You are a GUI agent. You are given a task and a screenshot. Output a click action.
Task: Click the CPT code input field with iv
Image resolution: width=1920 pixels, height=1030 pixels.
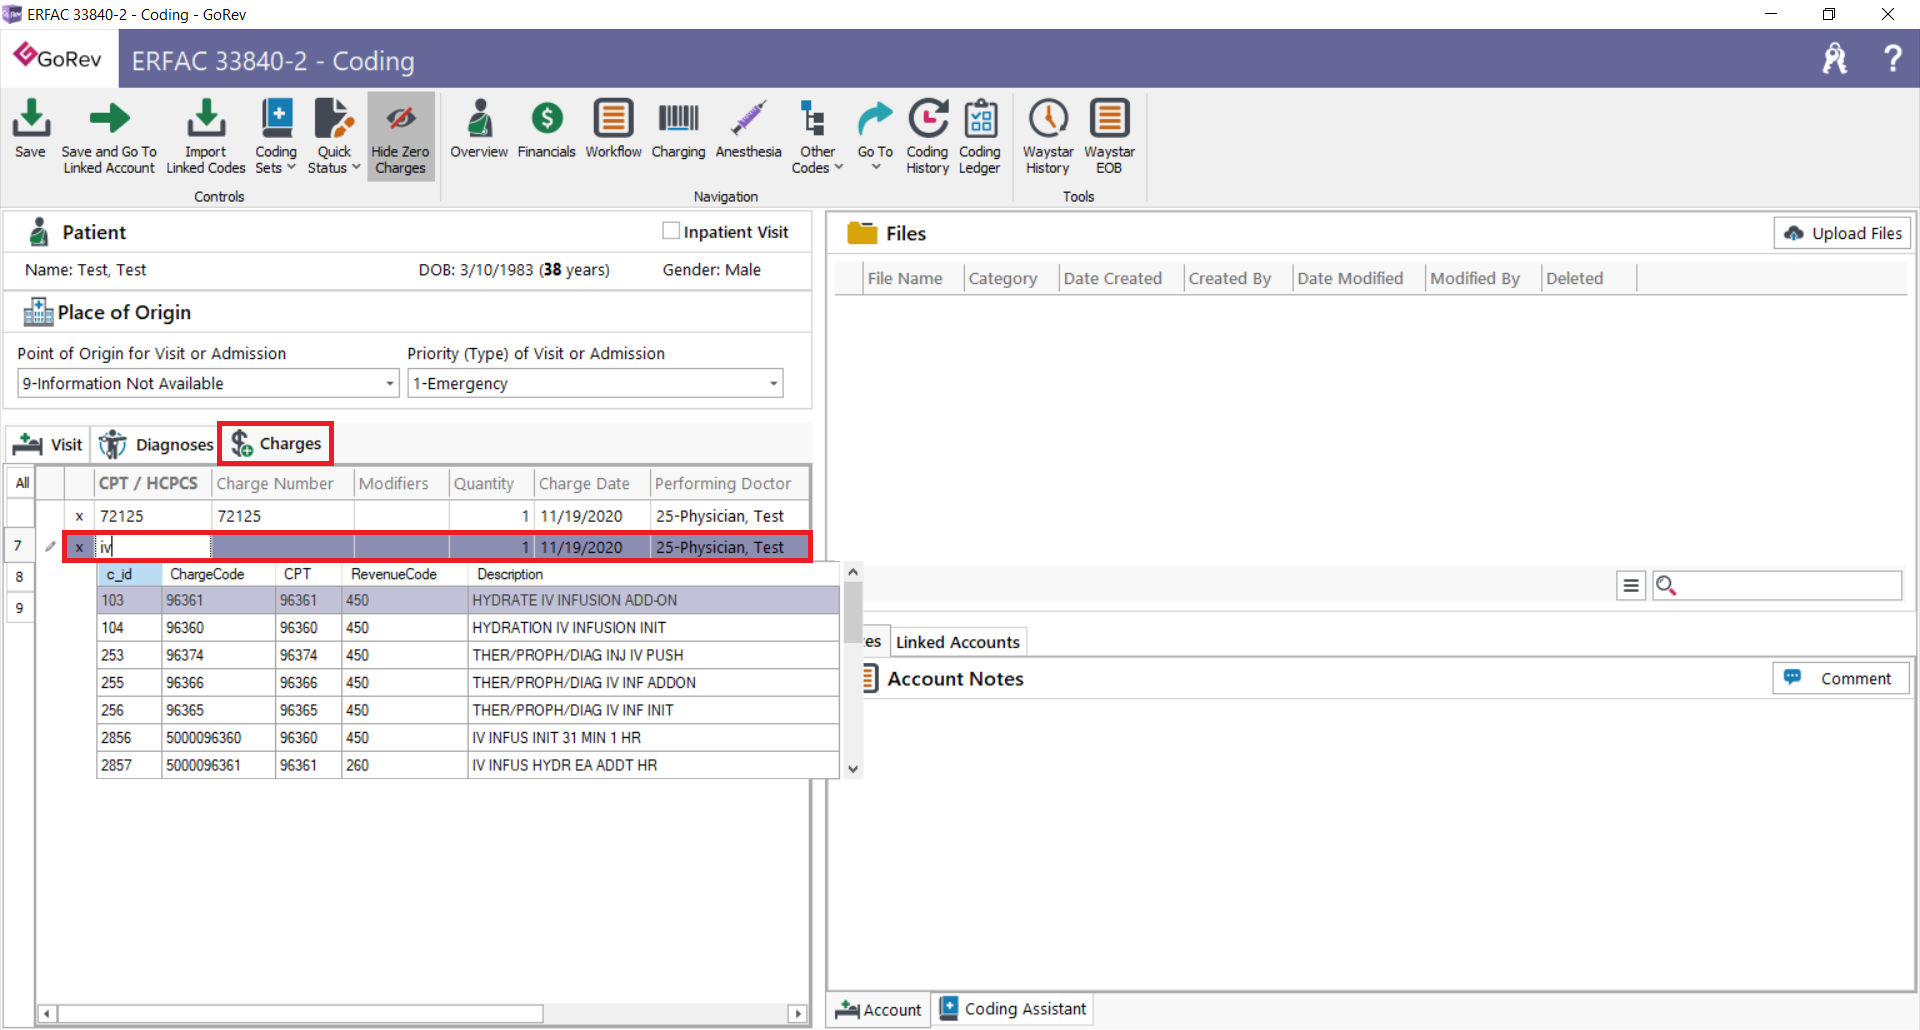[153, 547]
